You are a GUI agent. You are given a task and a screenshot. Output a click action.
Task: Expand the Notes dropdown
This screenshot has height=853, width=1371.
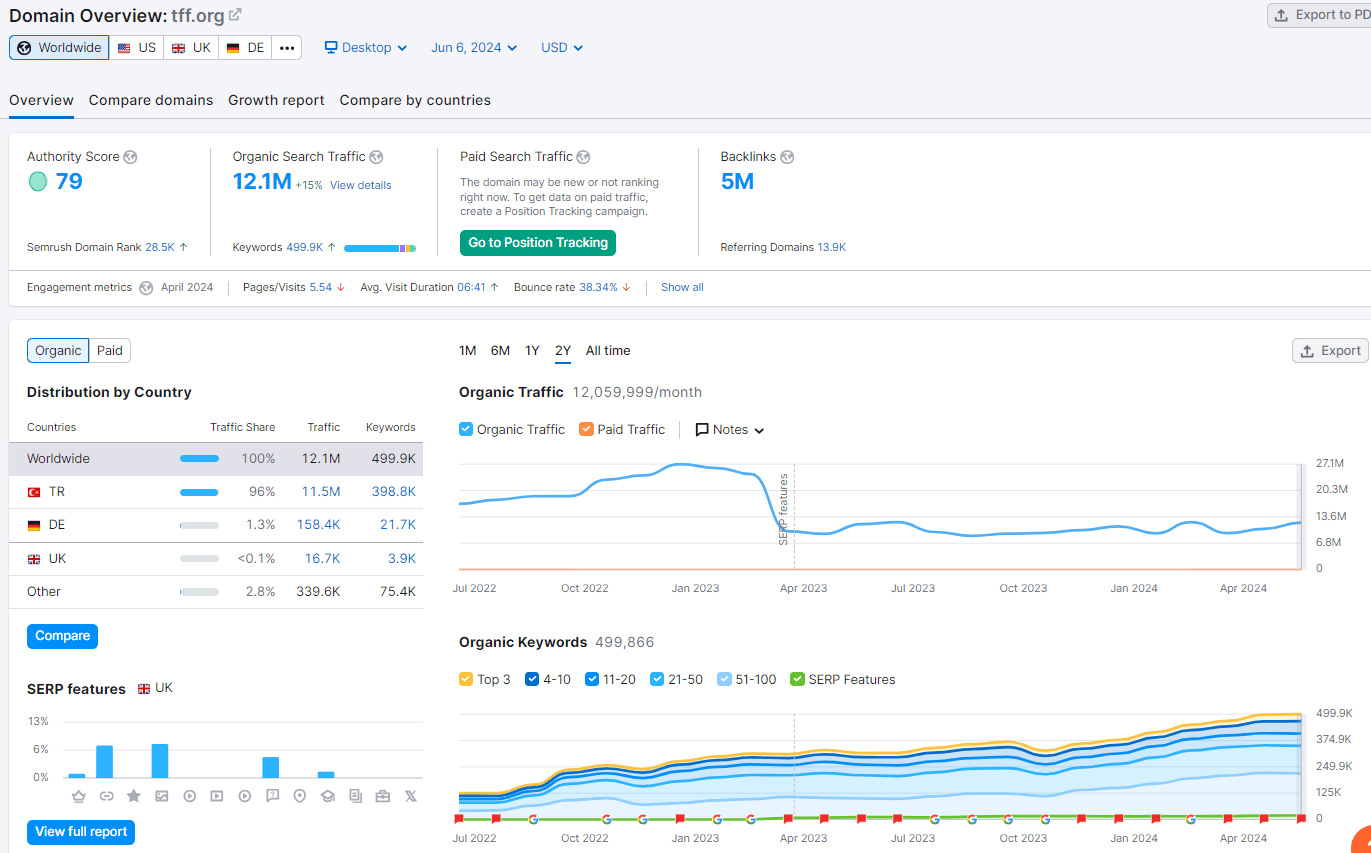click(x=730, y=430)
